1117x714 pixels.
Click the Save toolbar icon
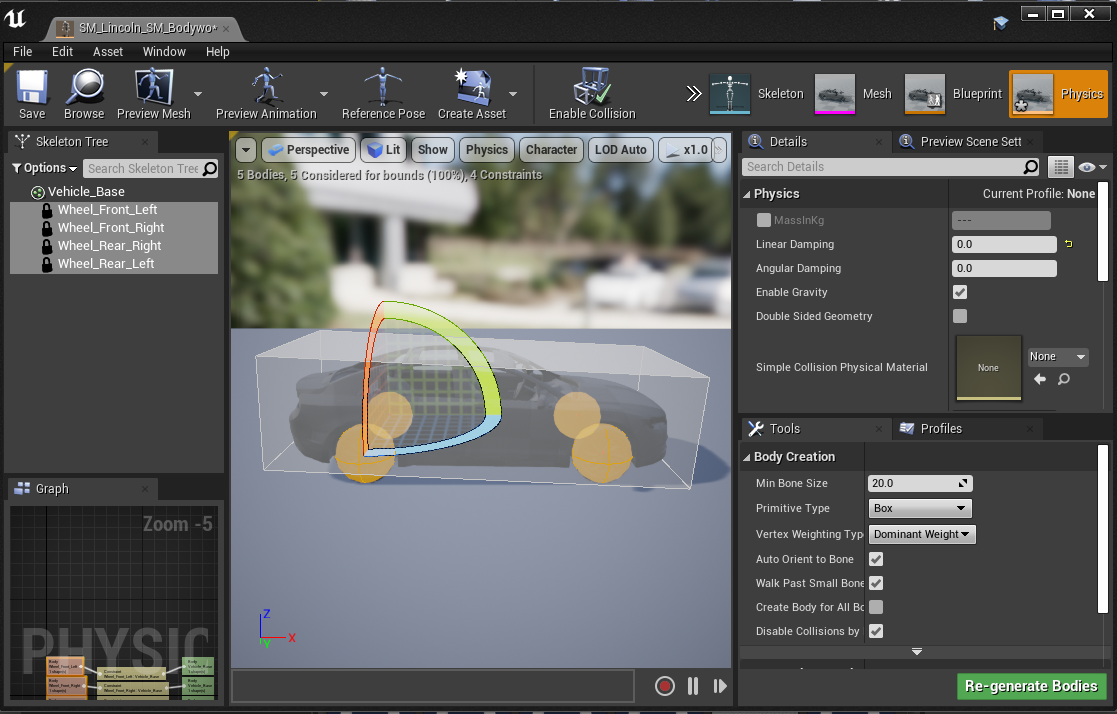[32, 88]
